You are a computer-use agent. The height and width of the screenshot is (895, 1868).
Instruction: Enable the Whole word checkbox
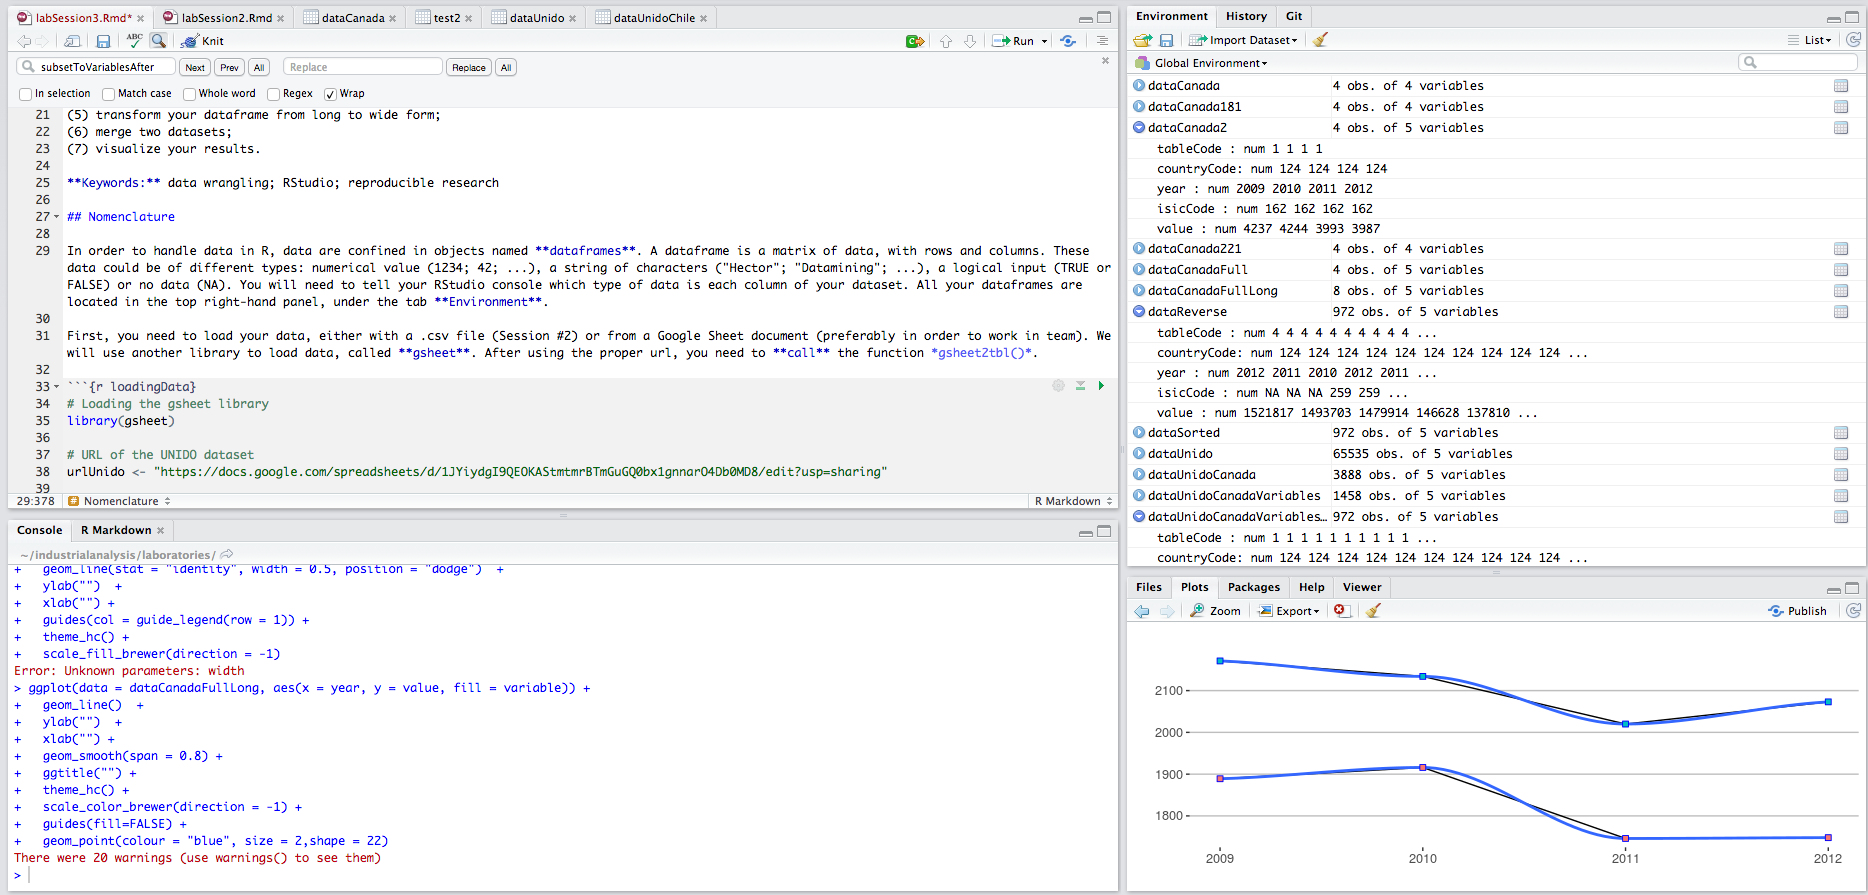pyautogui.click(x=189, y=94)
